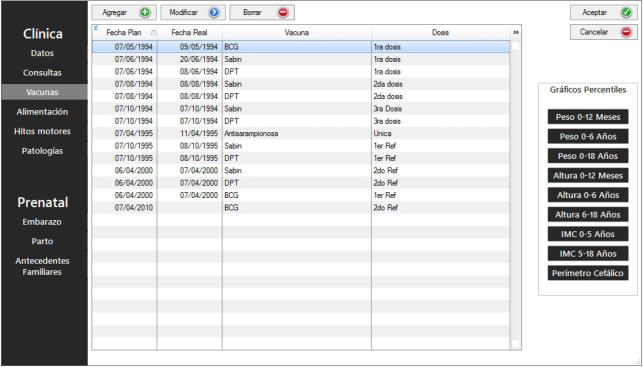Expand hidden columns with the double chevron

(x=515, y=32)
